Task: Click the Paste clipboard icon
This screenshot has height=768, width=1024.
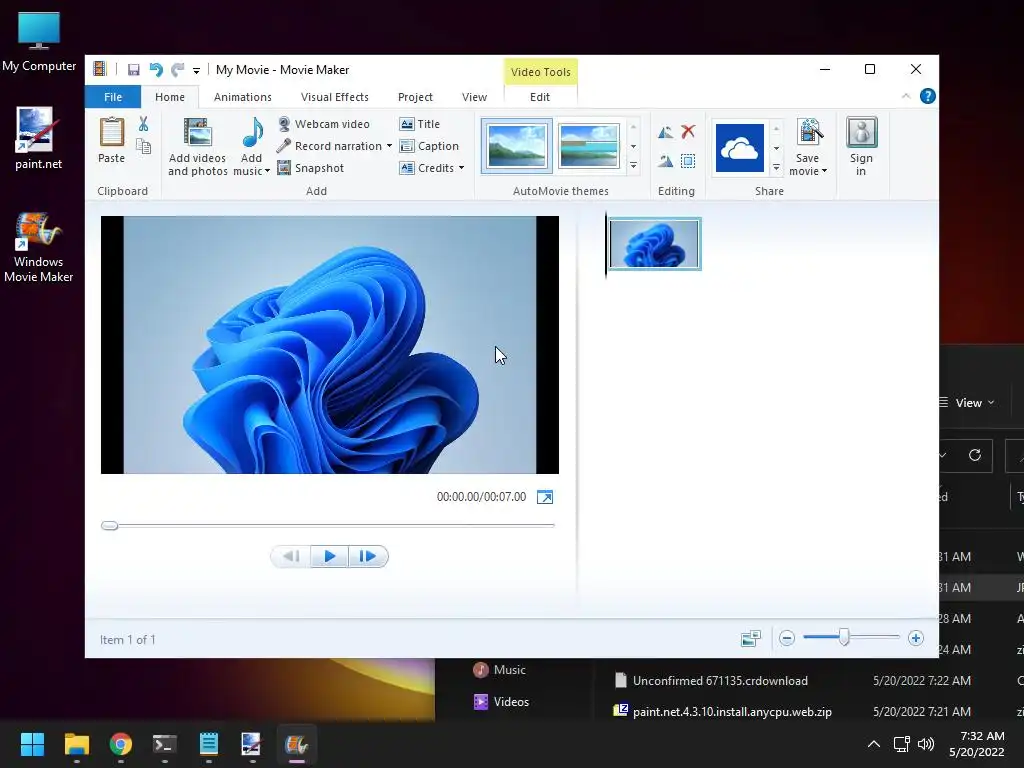Action: click(x=112, y=133)
